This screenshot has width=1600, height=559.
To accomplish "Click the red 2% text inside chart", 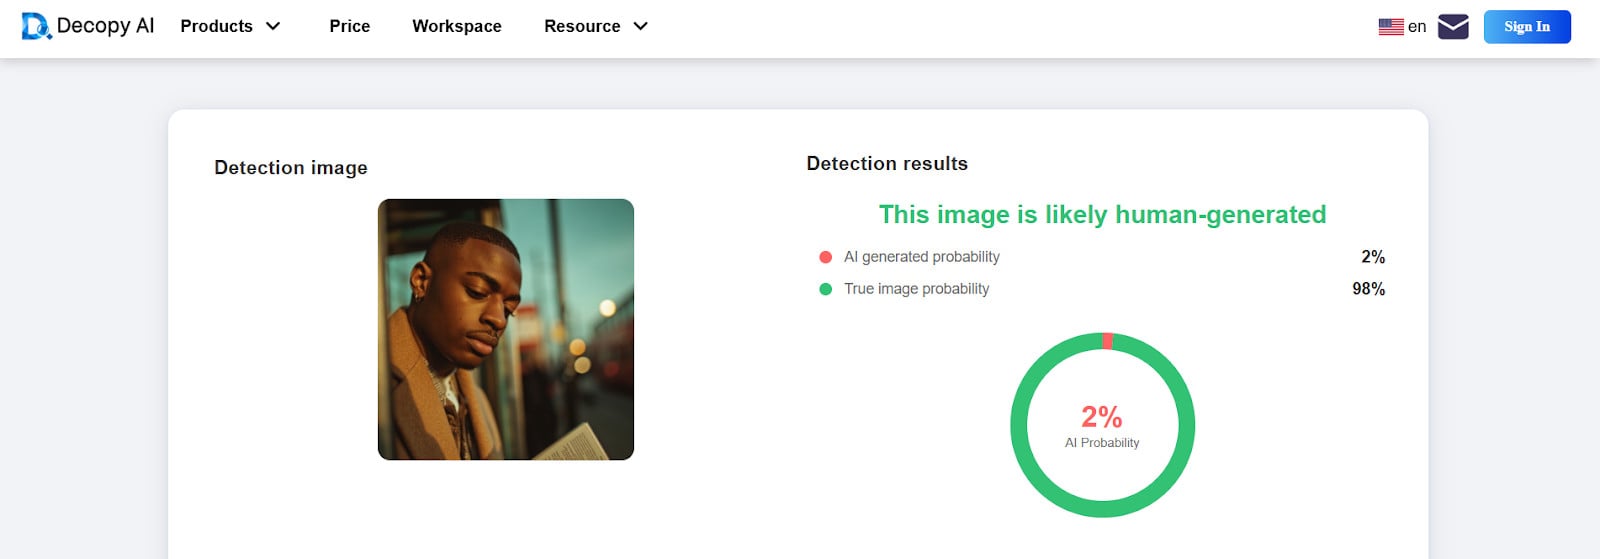I will point(1101,416).
